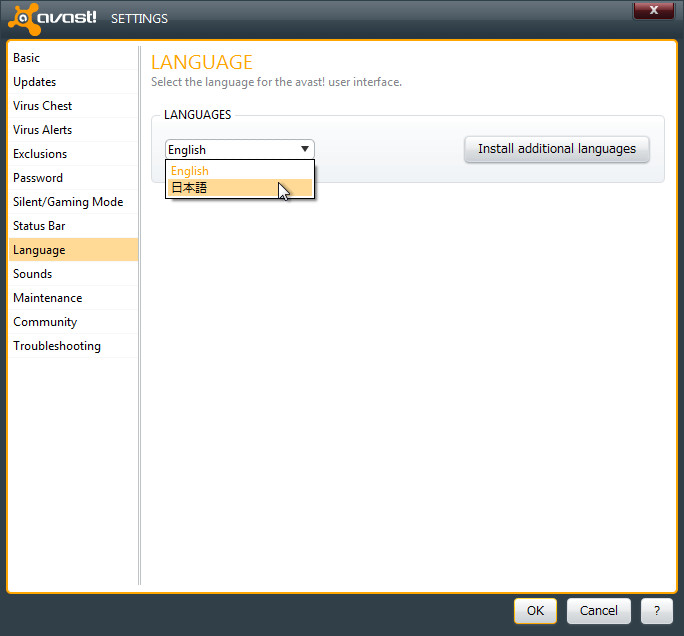The width and height of the screenshot is (684, 636).
Task: Click Install additional languages button
Action: [557, 149]
